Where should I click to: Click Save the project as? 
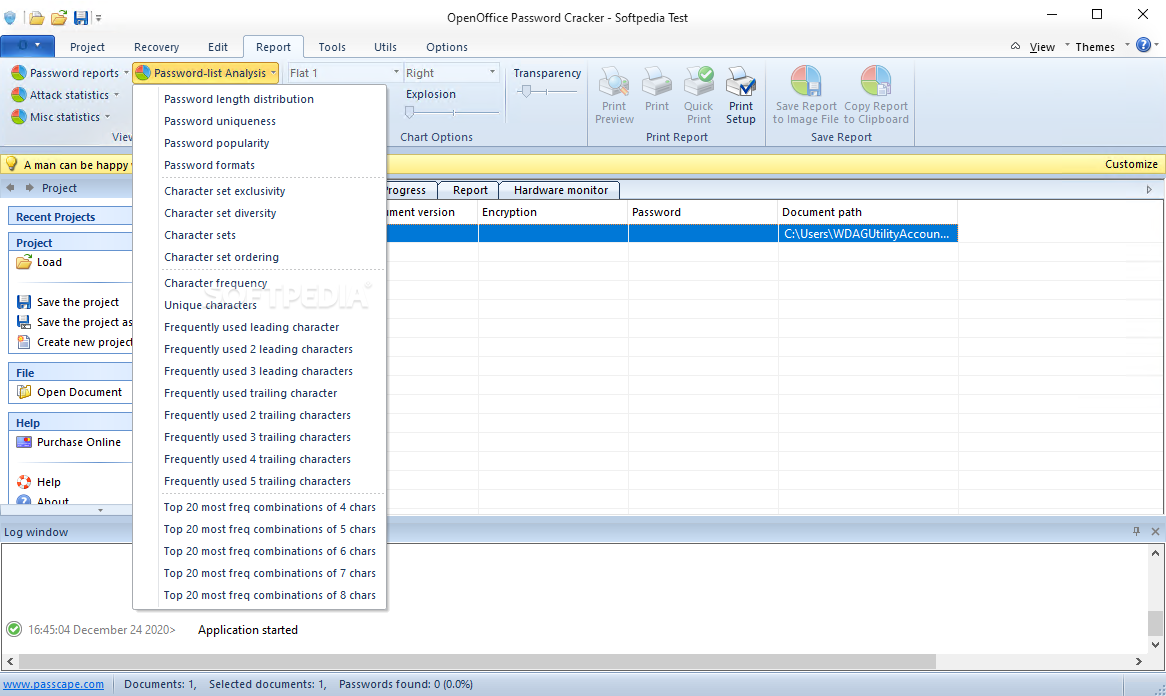pos(85,322)
